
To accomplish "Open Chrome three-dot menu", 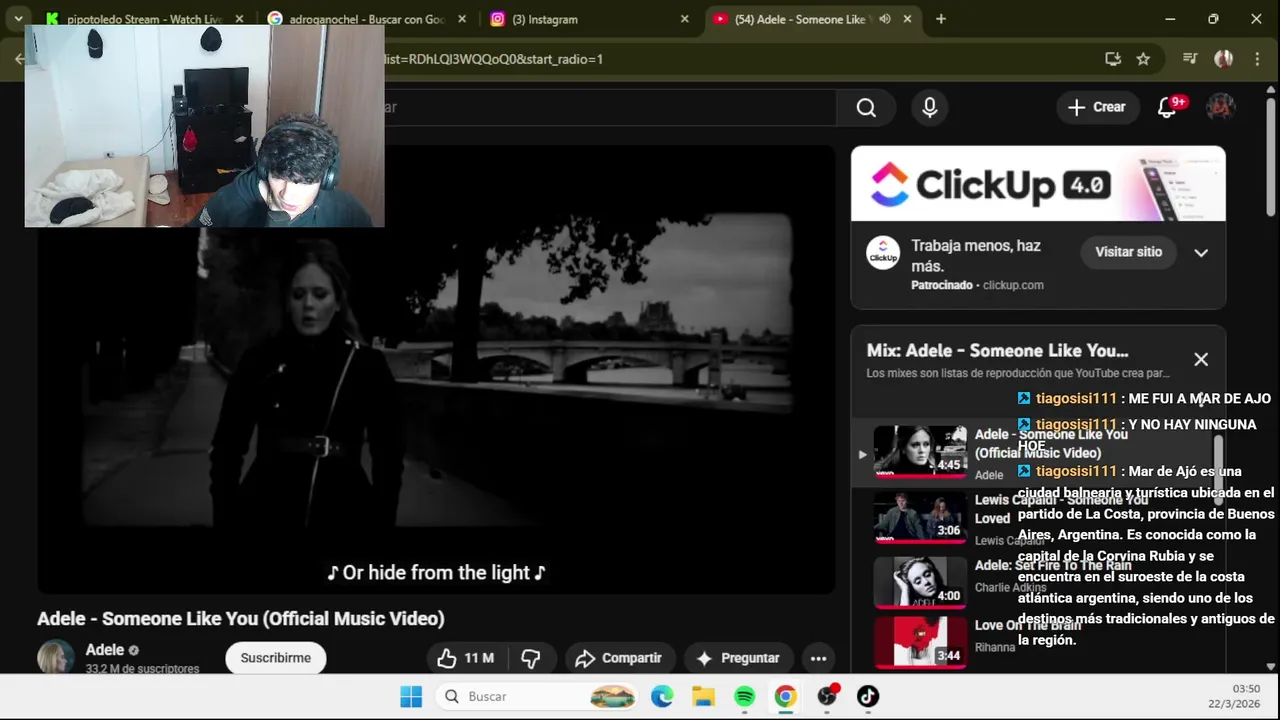I will tap(1256, 59).
